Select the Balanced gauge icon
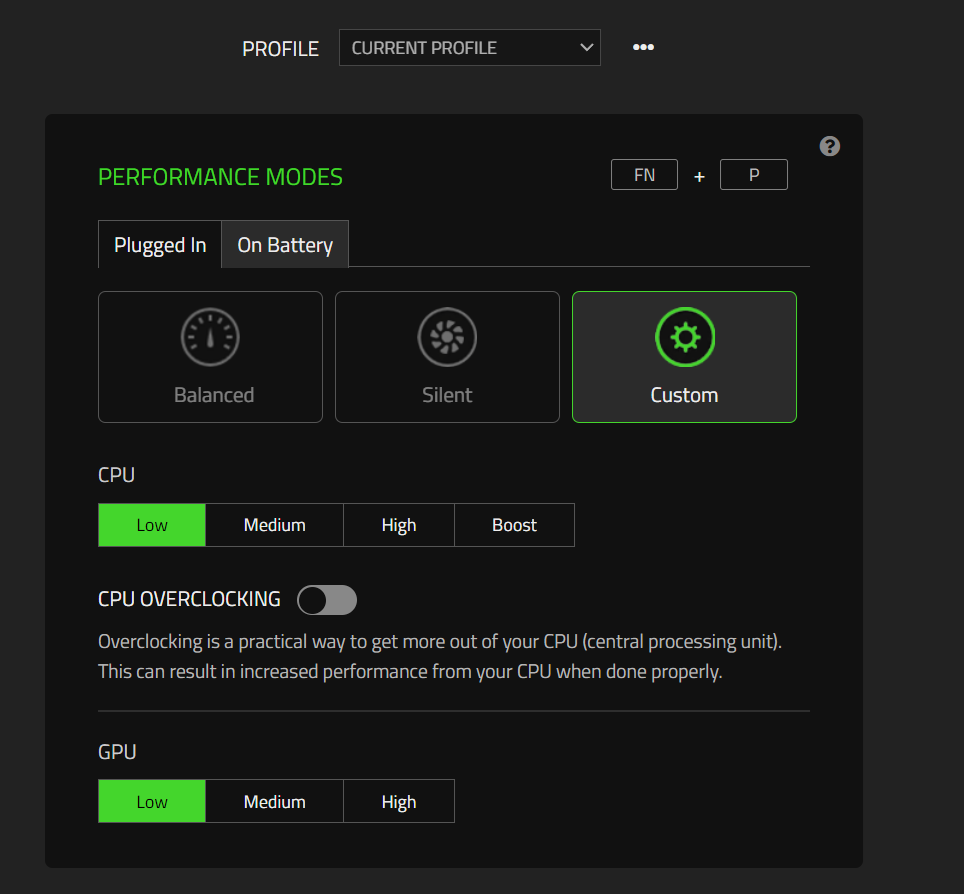This screenshot has height=894, width=964. coord(210,337)
